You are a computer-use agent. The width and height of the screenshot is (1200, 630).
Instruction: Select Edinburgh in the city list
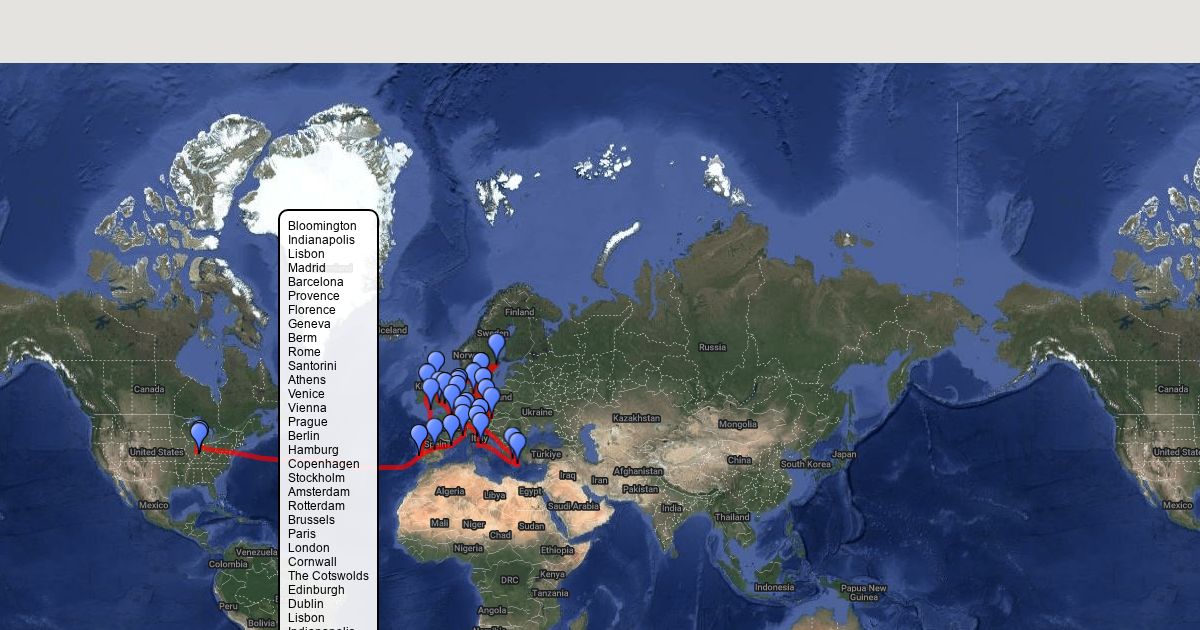(x=316, y=590)
